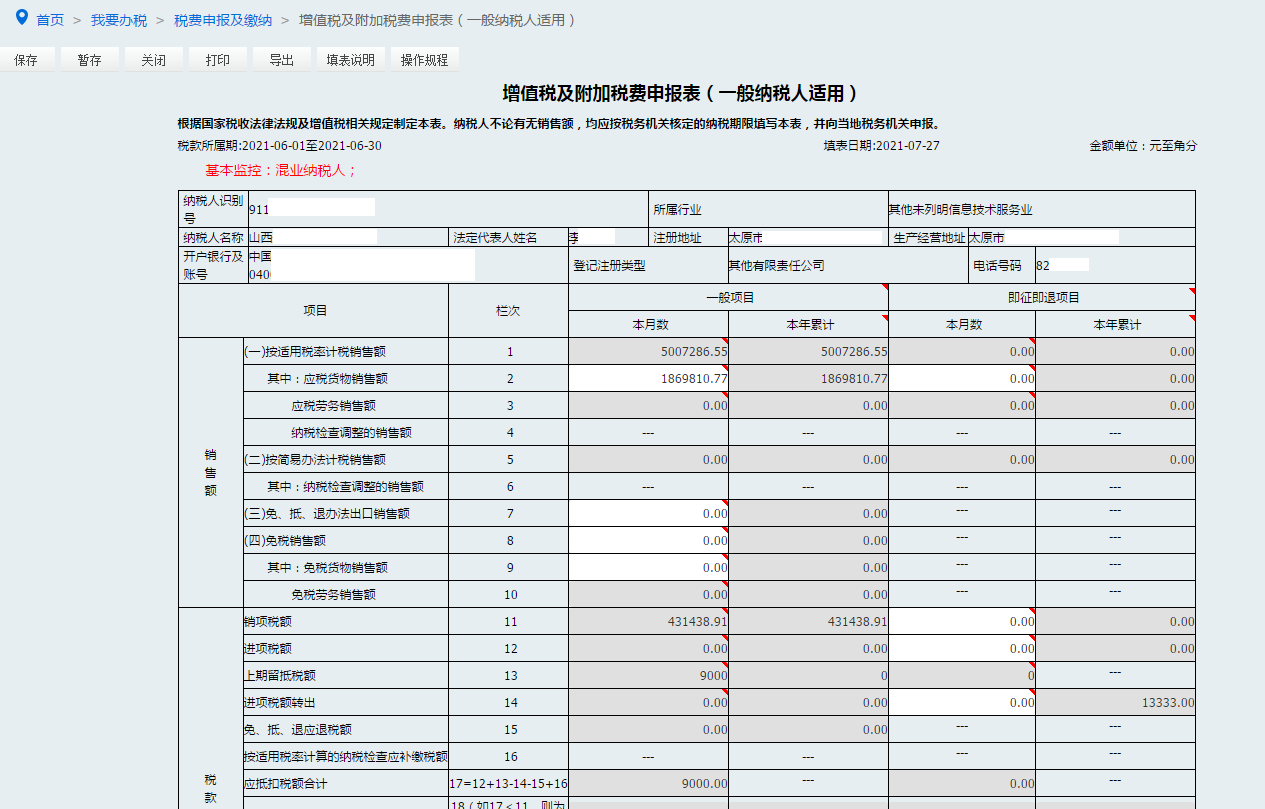Select 上期留抵税额 本月数 value 9000

648,675
